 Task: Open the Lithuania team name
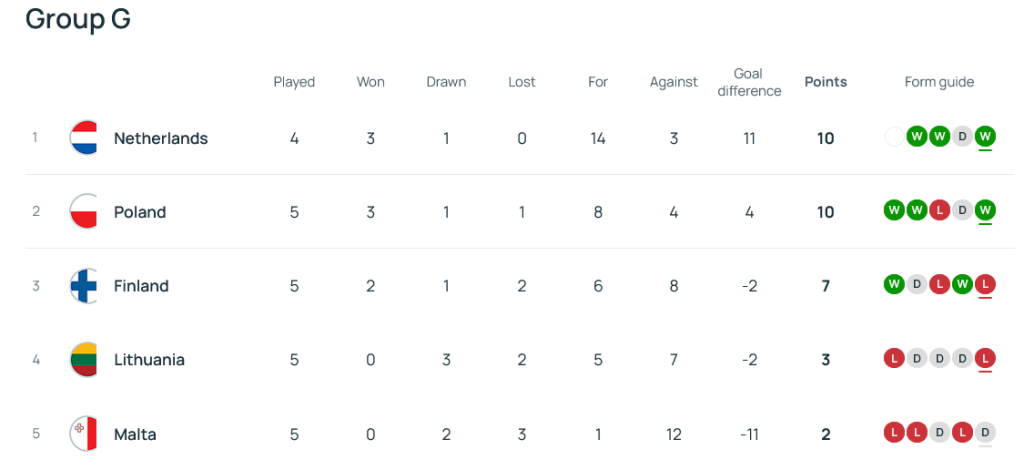(x=149, y=360)
